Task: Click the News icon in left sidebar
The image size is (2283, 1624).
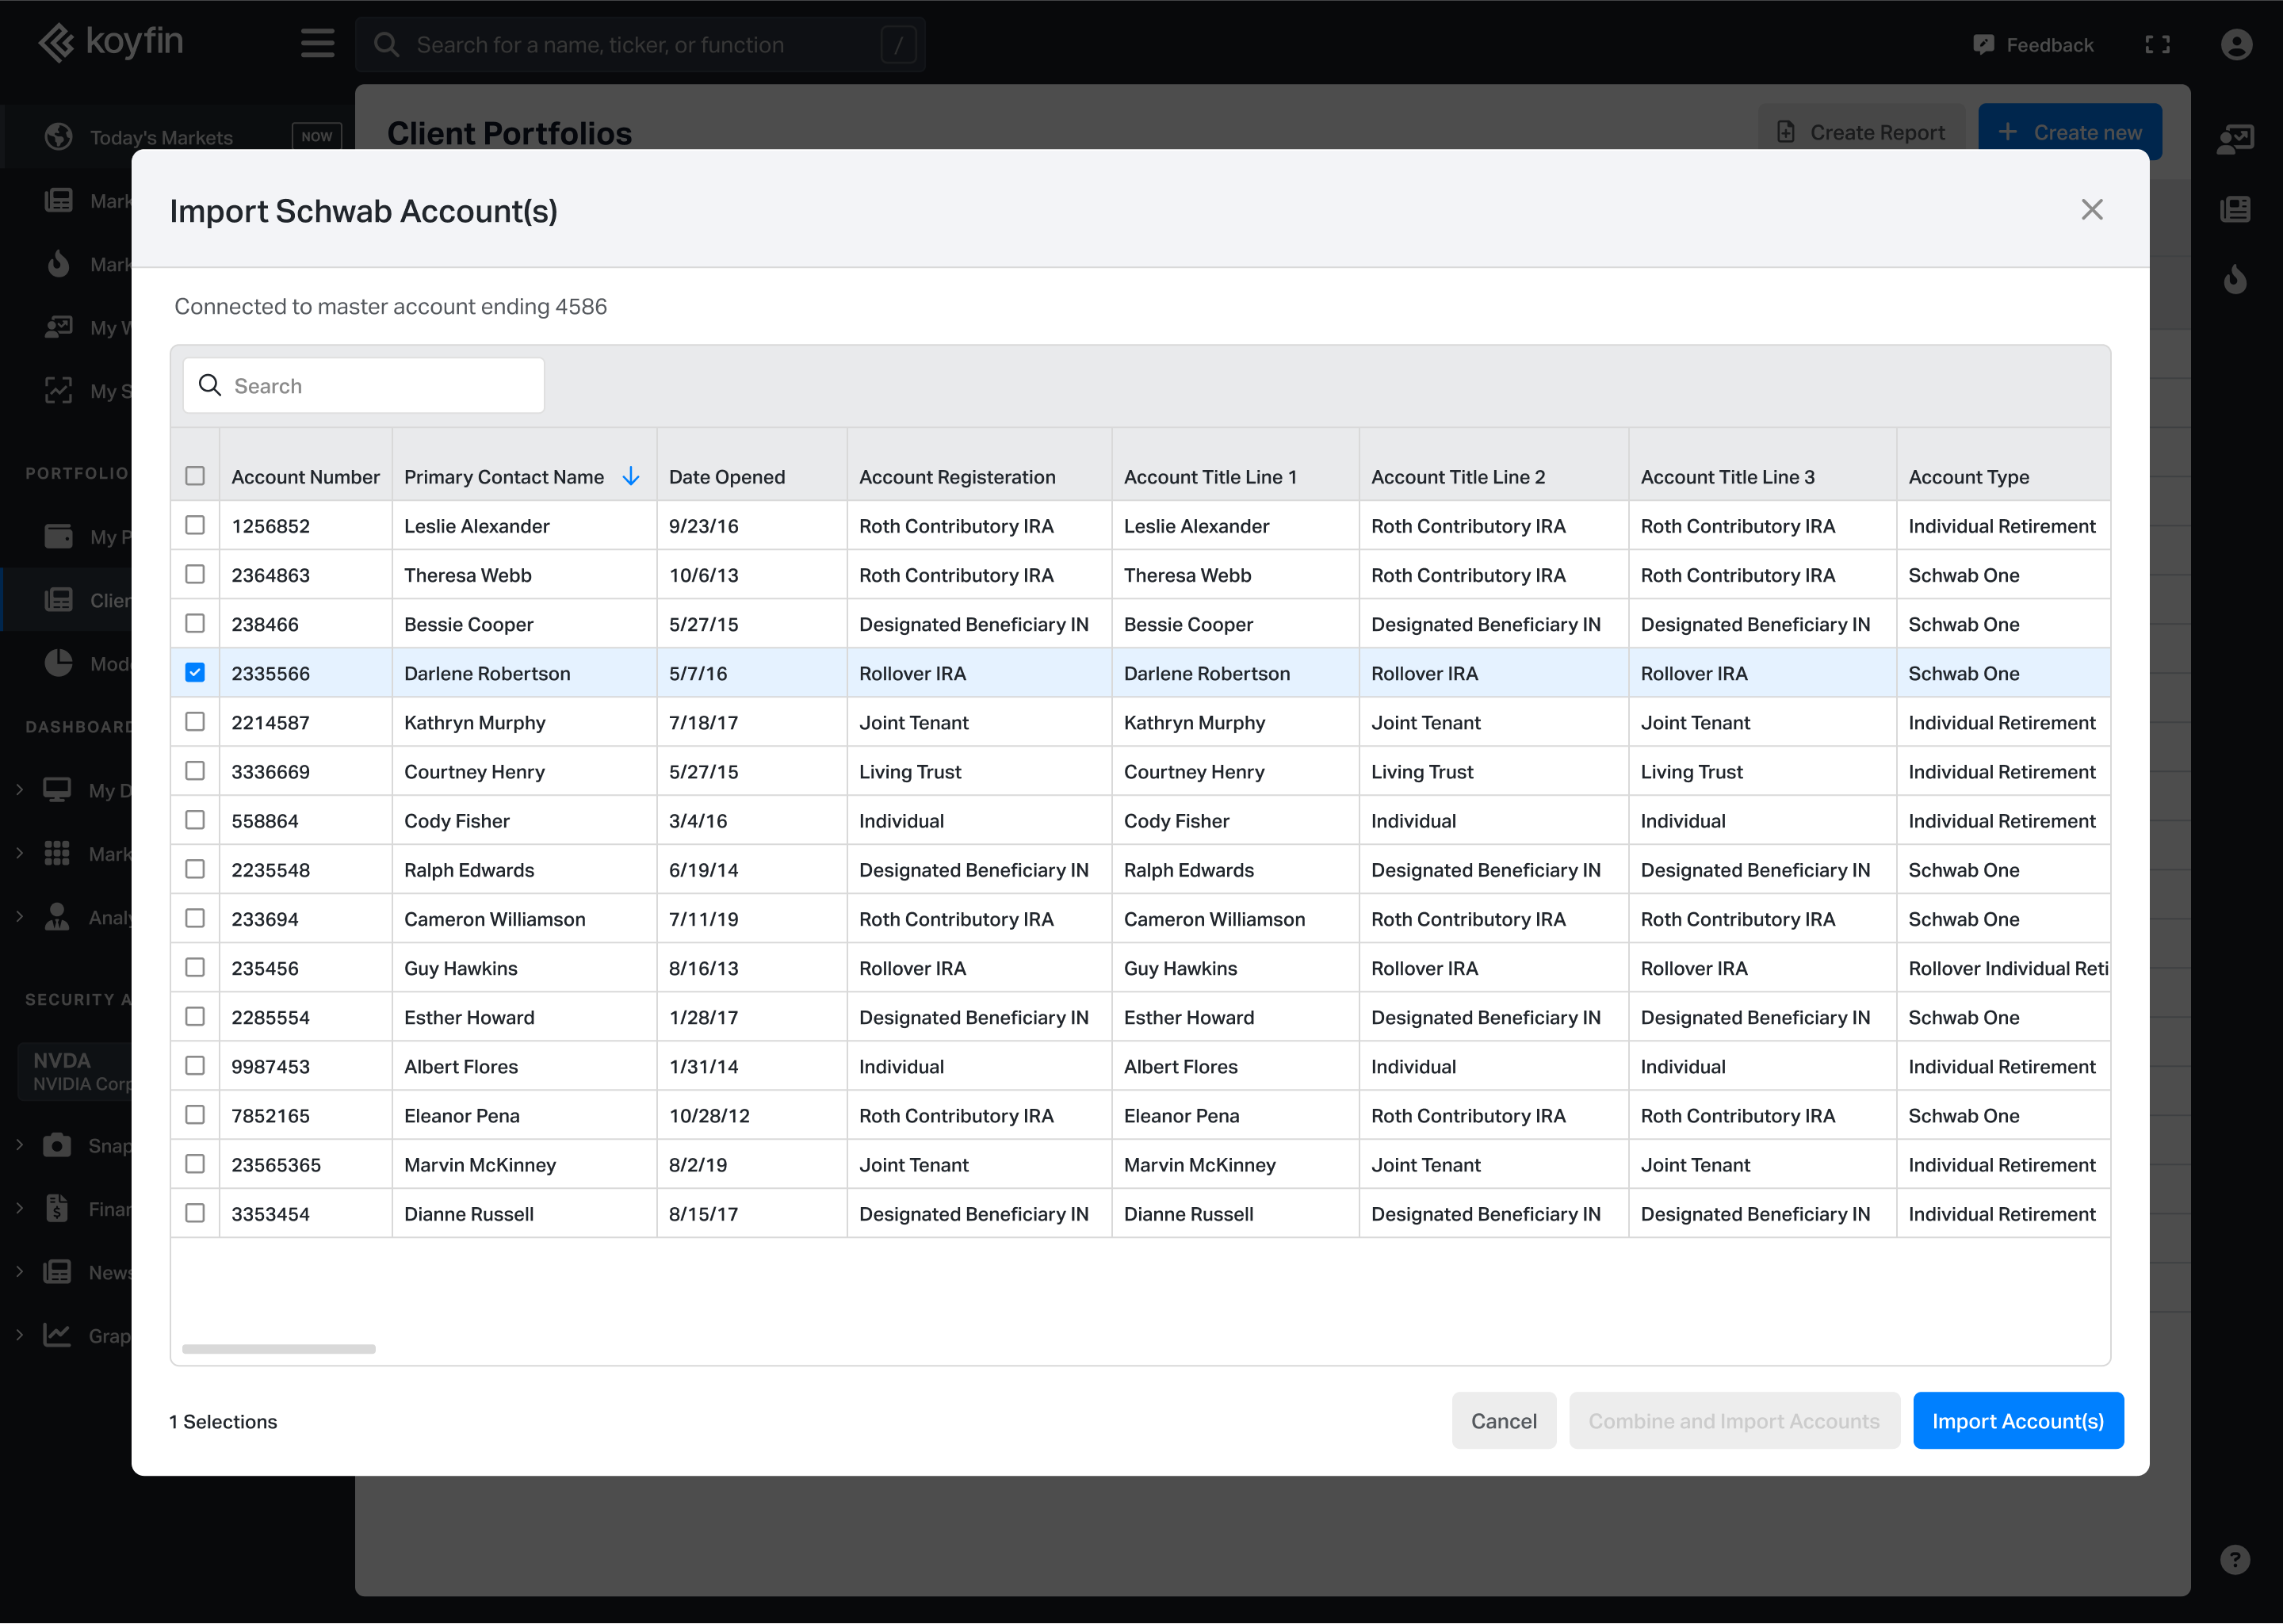Action: click(57, 1272)
